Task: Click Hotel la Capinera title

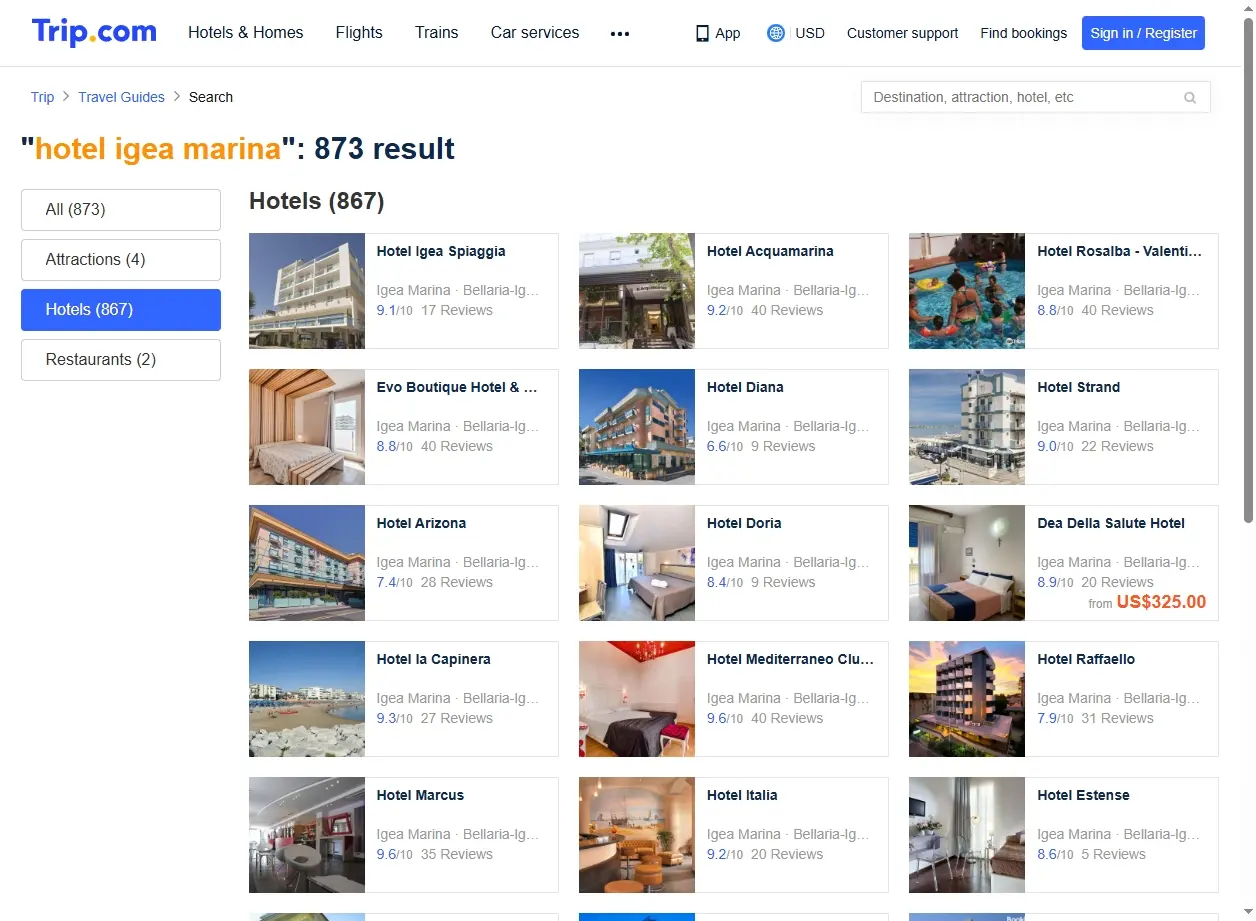Action: coord(433,659)
